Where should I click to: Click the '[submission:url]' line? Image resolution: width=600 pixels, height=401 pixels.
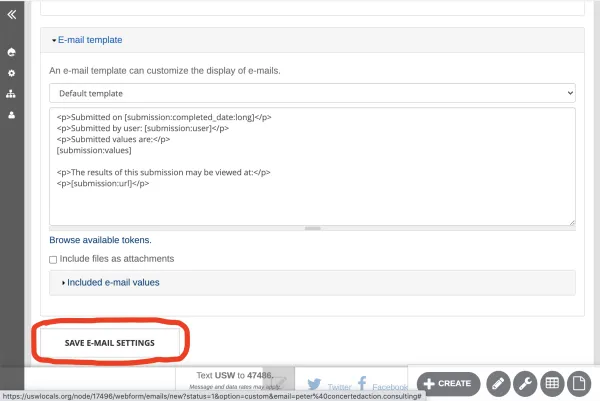pos(103,183)
